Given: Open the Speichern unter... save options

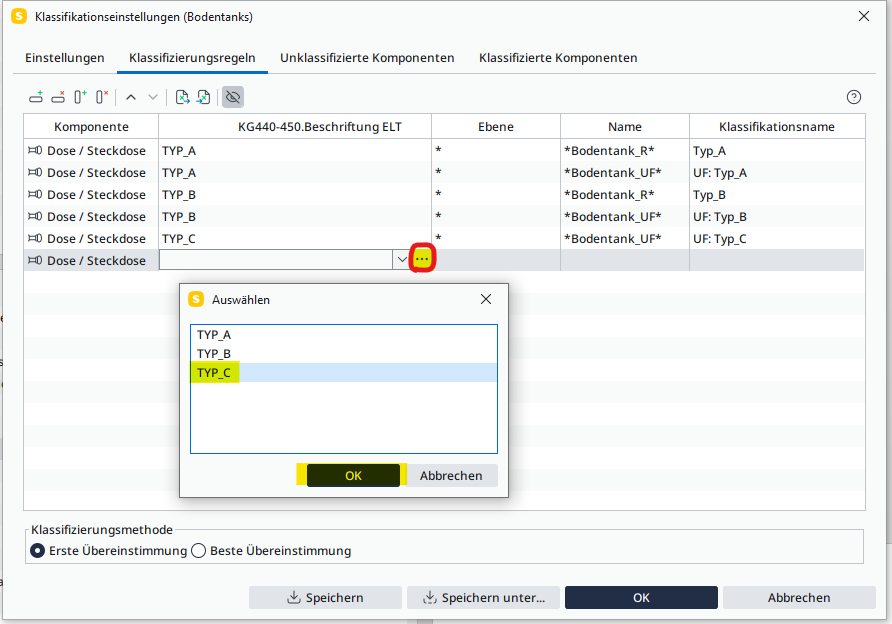Looking at the screenshot, I should (485, 597).
